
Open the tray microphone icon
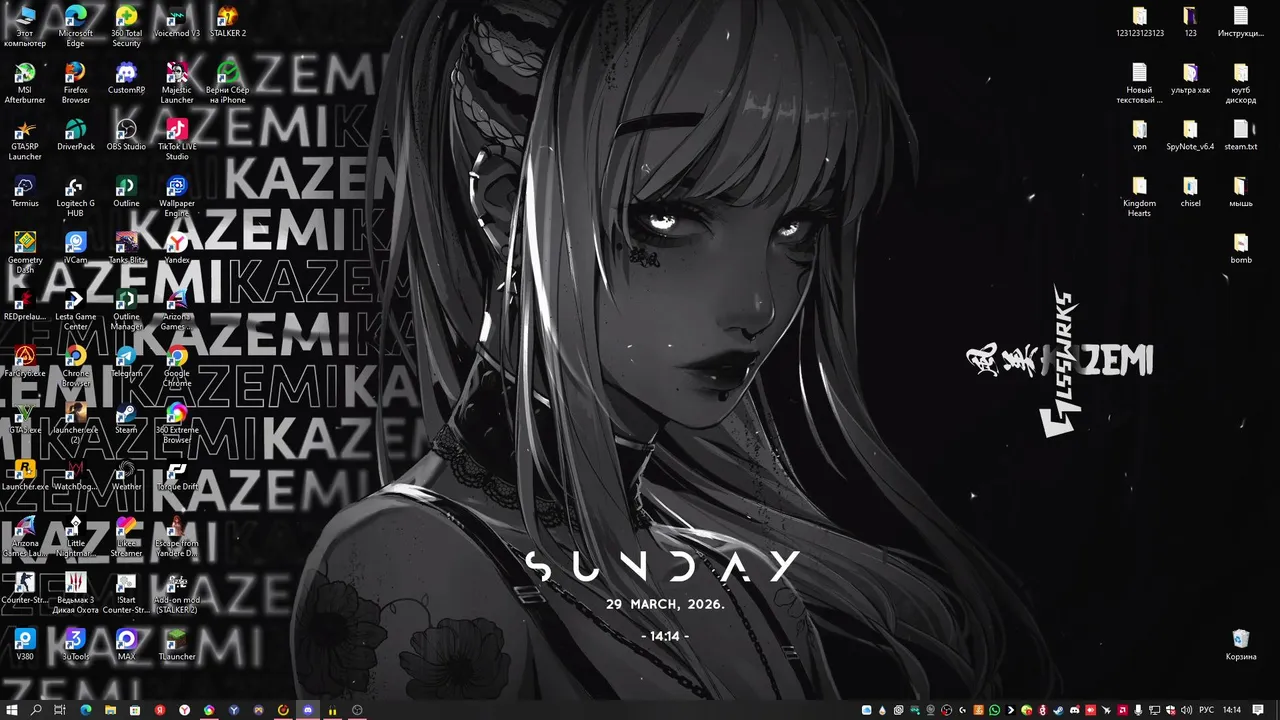click(x=1138, y=710)
